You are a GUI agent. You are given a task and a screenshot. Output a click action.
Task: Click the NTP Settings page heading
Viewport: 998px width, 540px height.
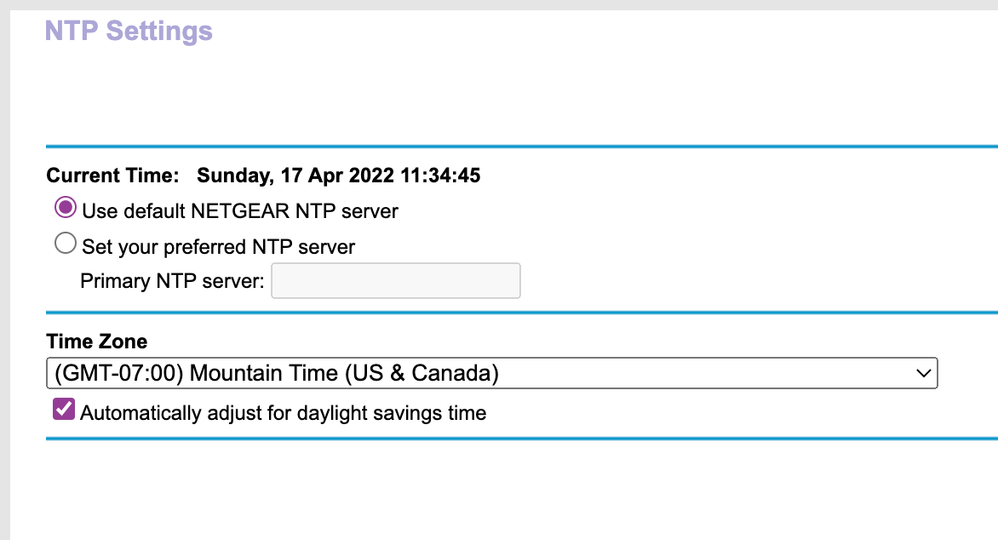click(129, 30)
